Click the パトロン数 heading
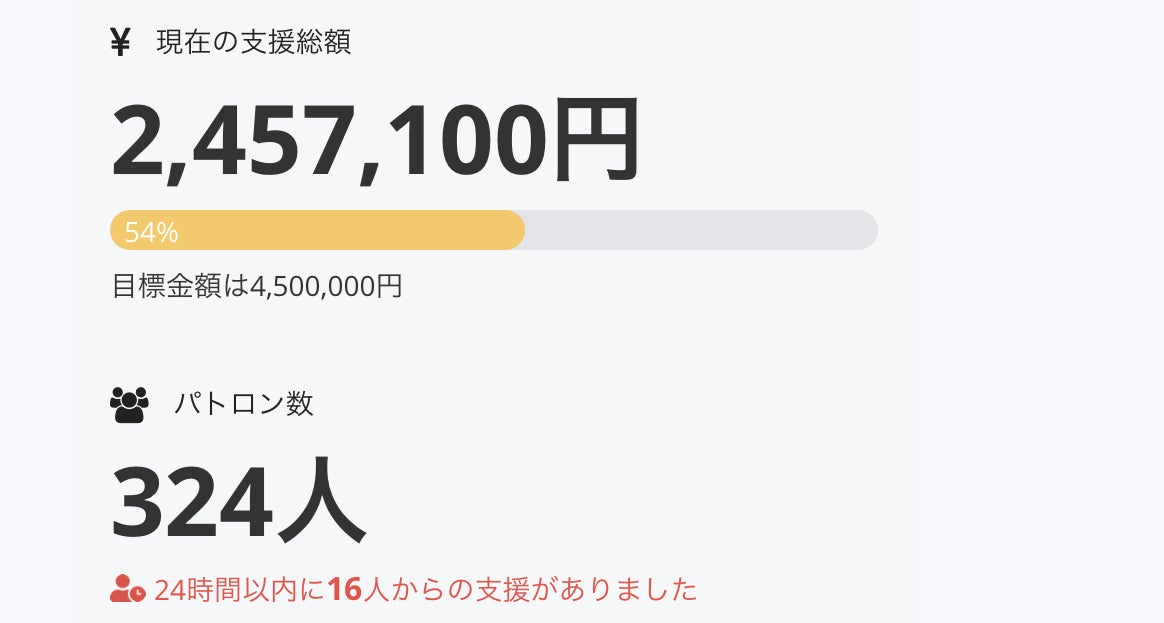1164x623 pixels. click(243, 404)
